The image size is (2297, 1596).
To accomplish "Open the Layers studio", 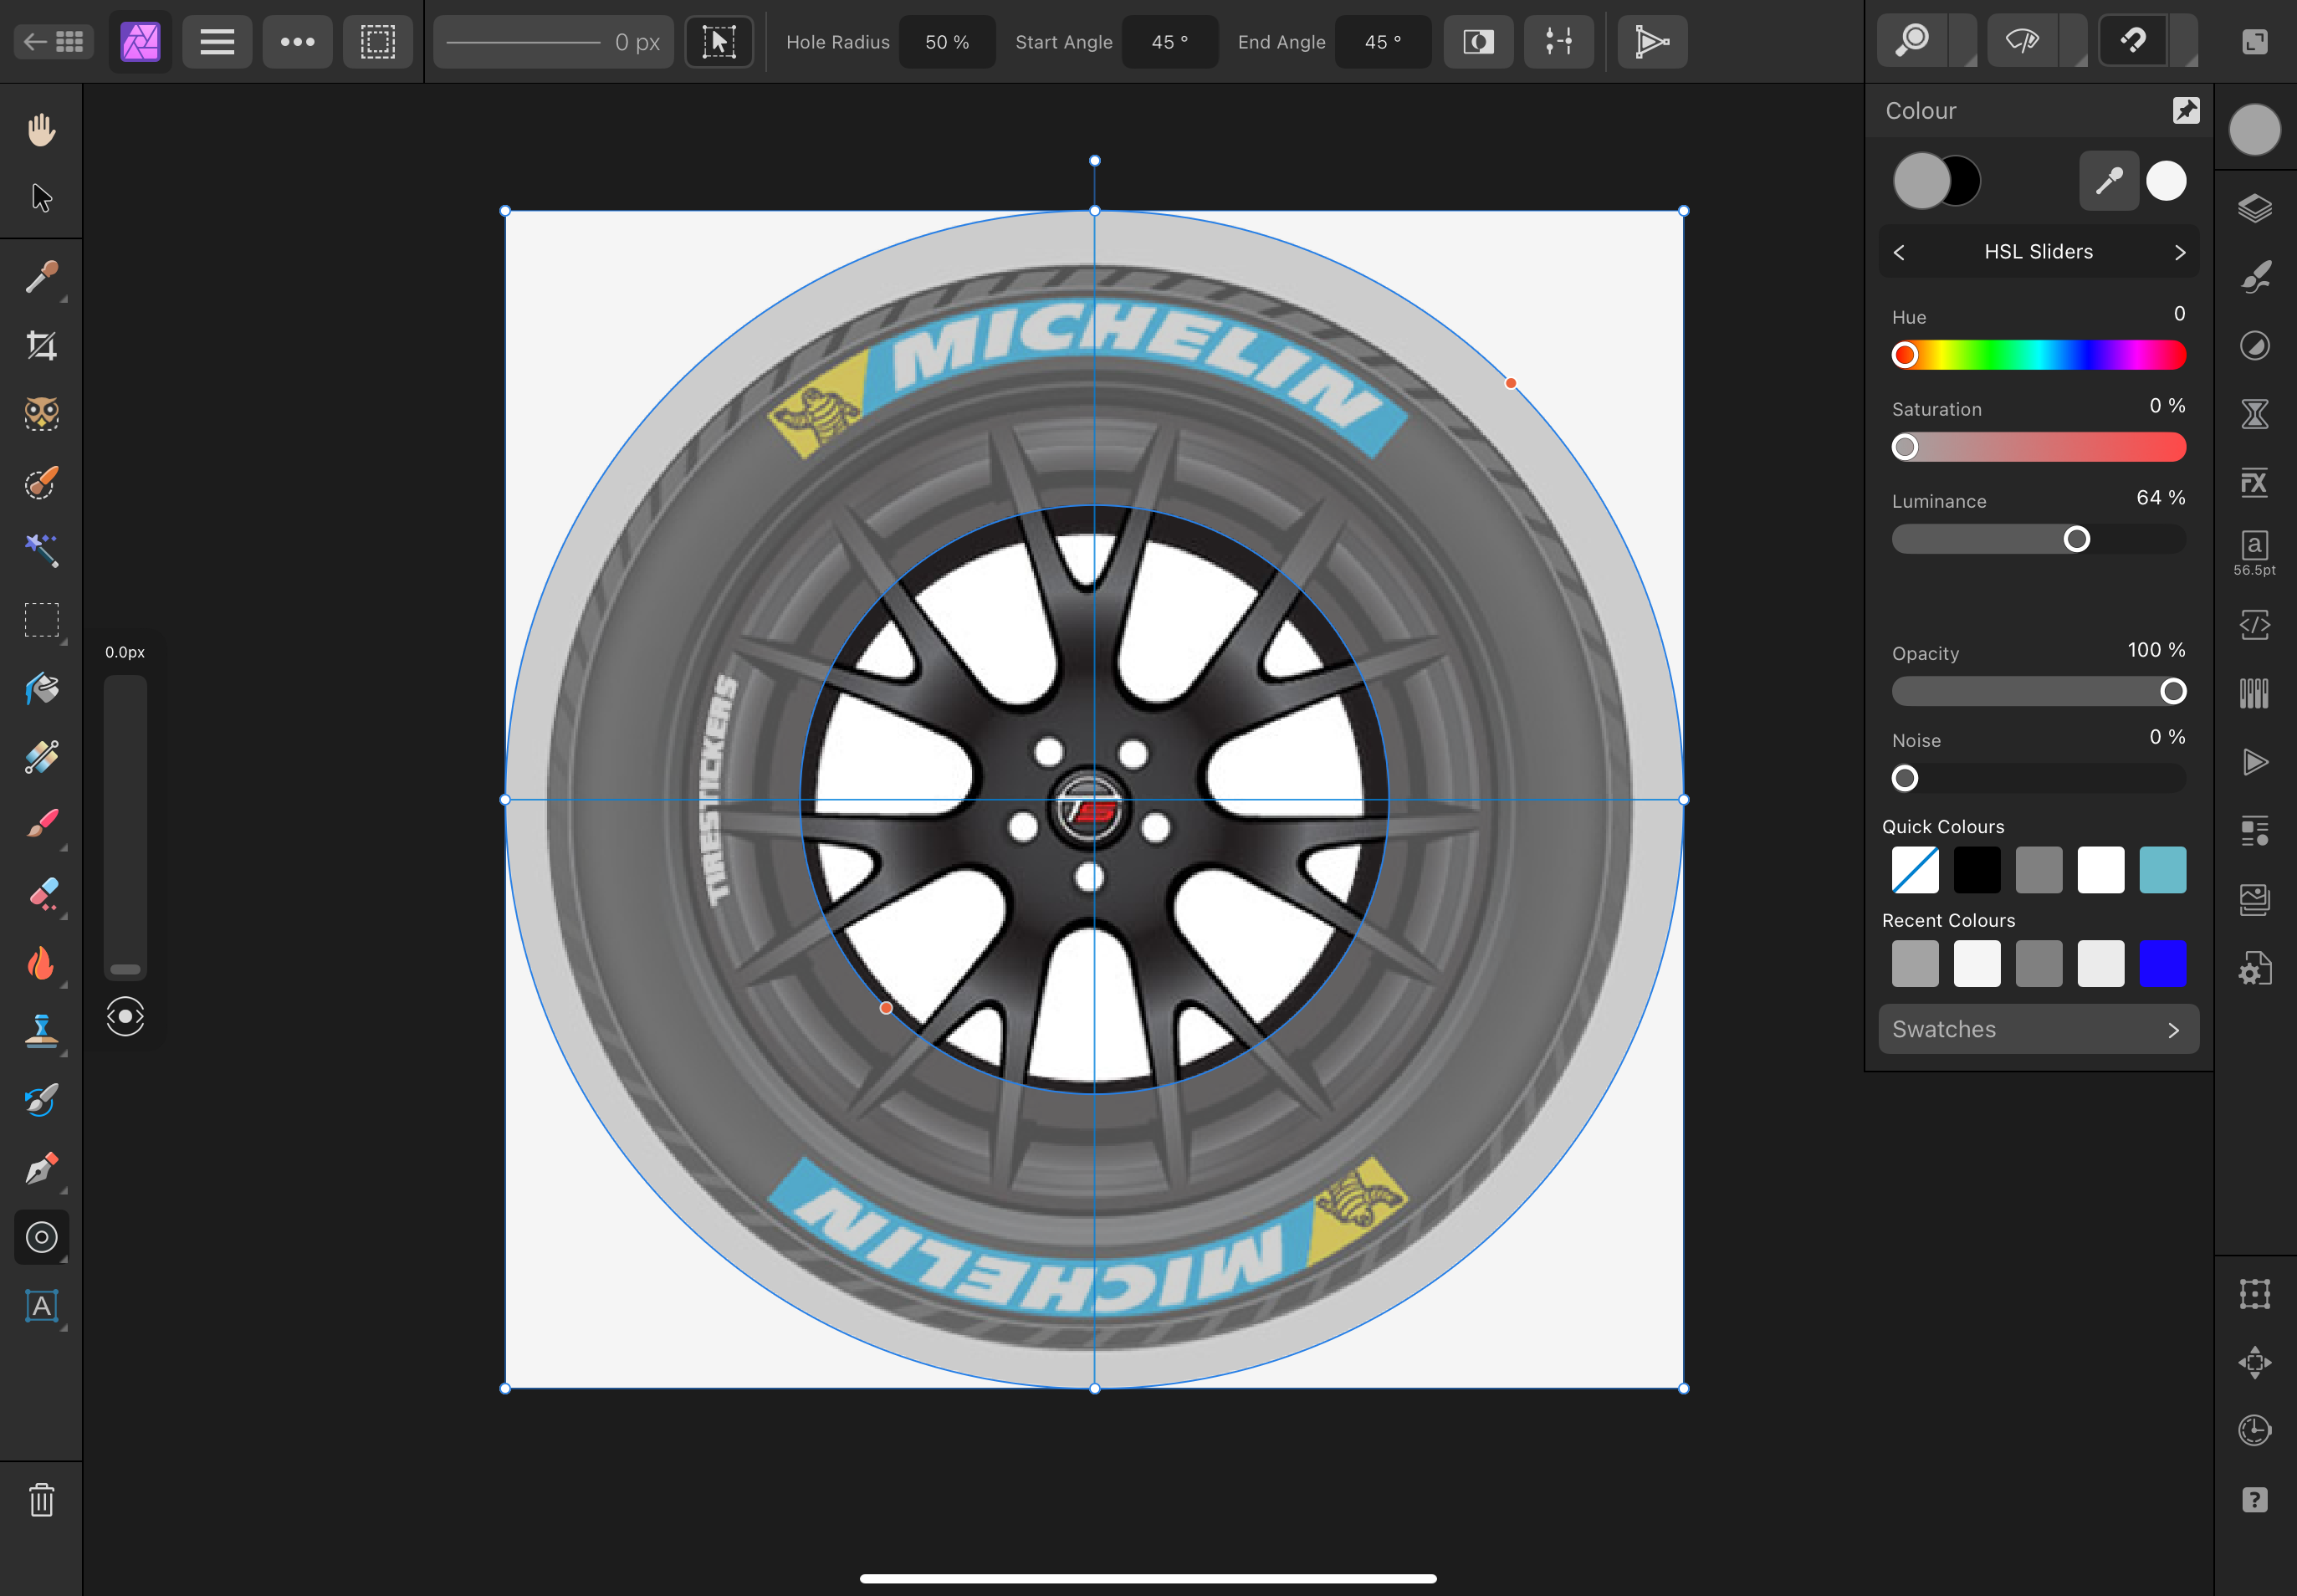I will pyautogui.click(x=2255, y=208).
